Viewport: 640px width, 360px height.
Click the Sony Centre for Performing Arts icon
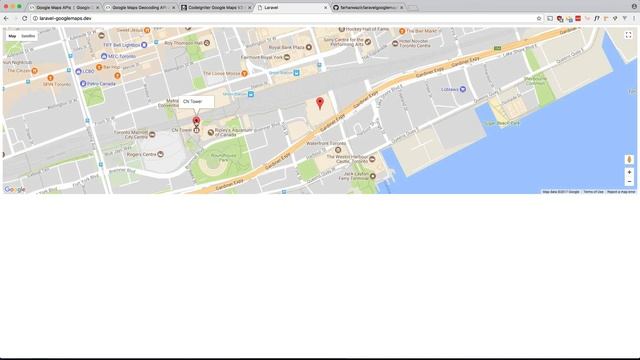(368, 42)
